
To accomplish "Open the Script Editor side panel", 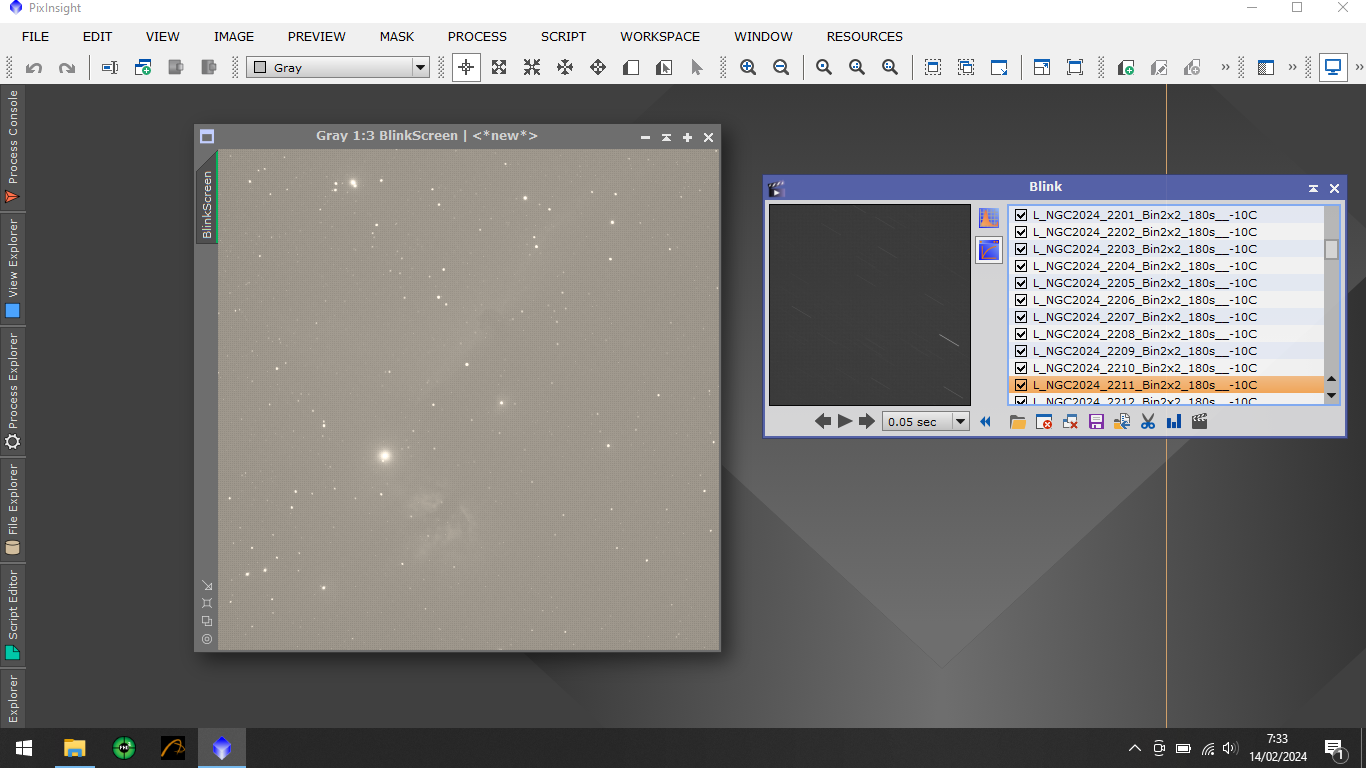I will pyautogui.click(x=12, y=614).
